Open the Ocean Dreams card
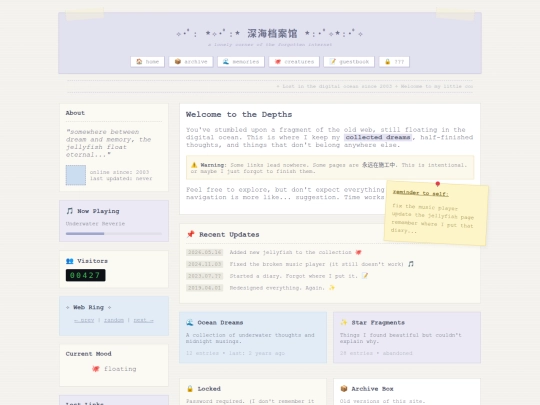 253,338
